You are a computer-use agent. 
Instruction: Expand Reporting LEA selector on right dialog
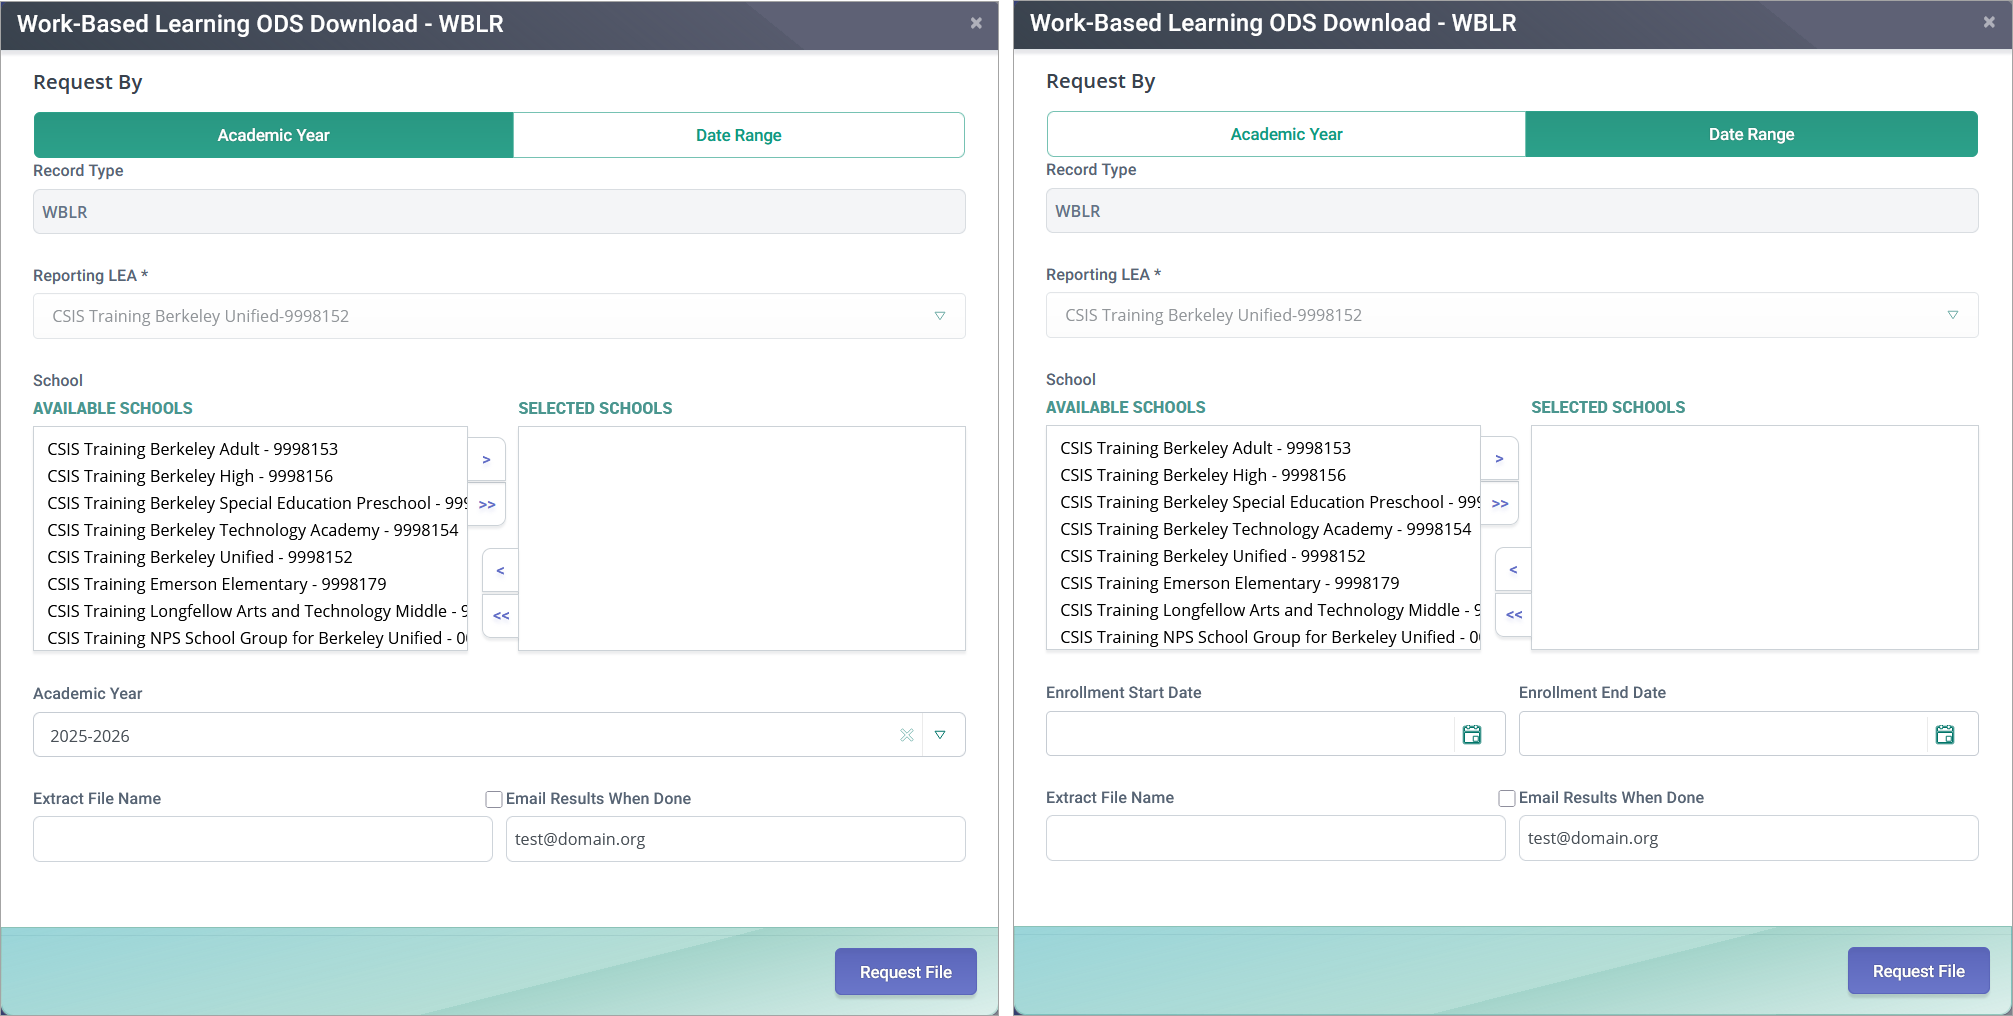(1952, 315)
